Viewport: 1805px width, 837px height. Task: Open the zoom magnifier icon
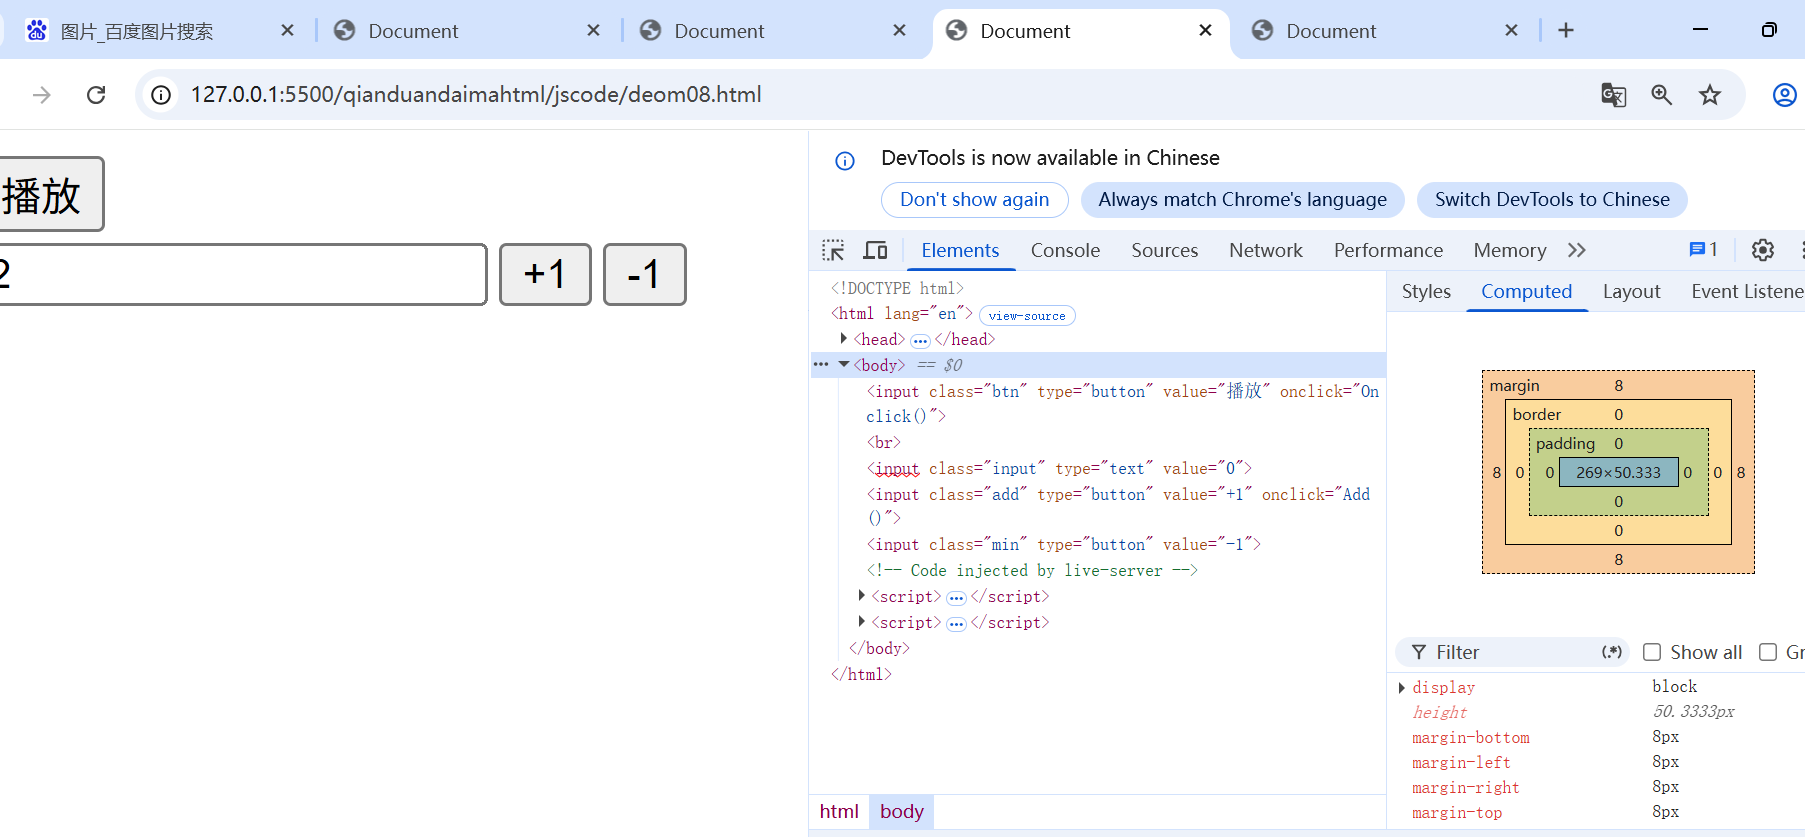[x=1662, y=95]
